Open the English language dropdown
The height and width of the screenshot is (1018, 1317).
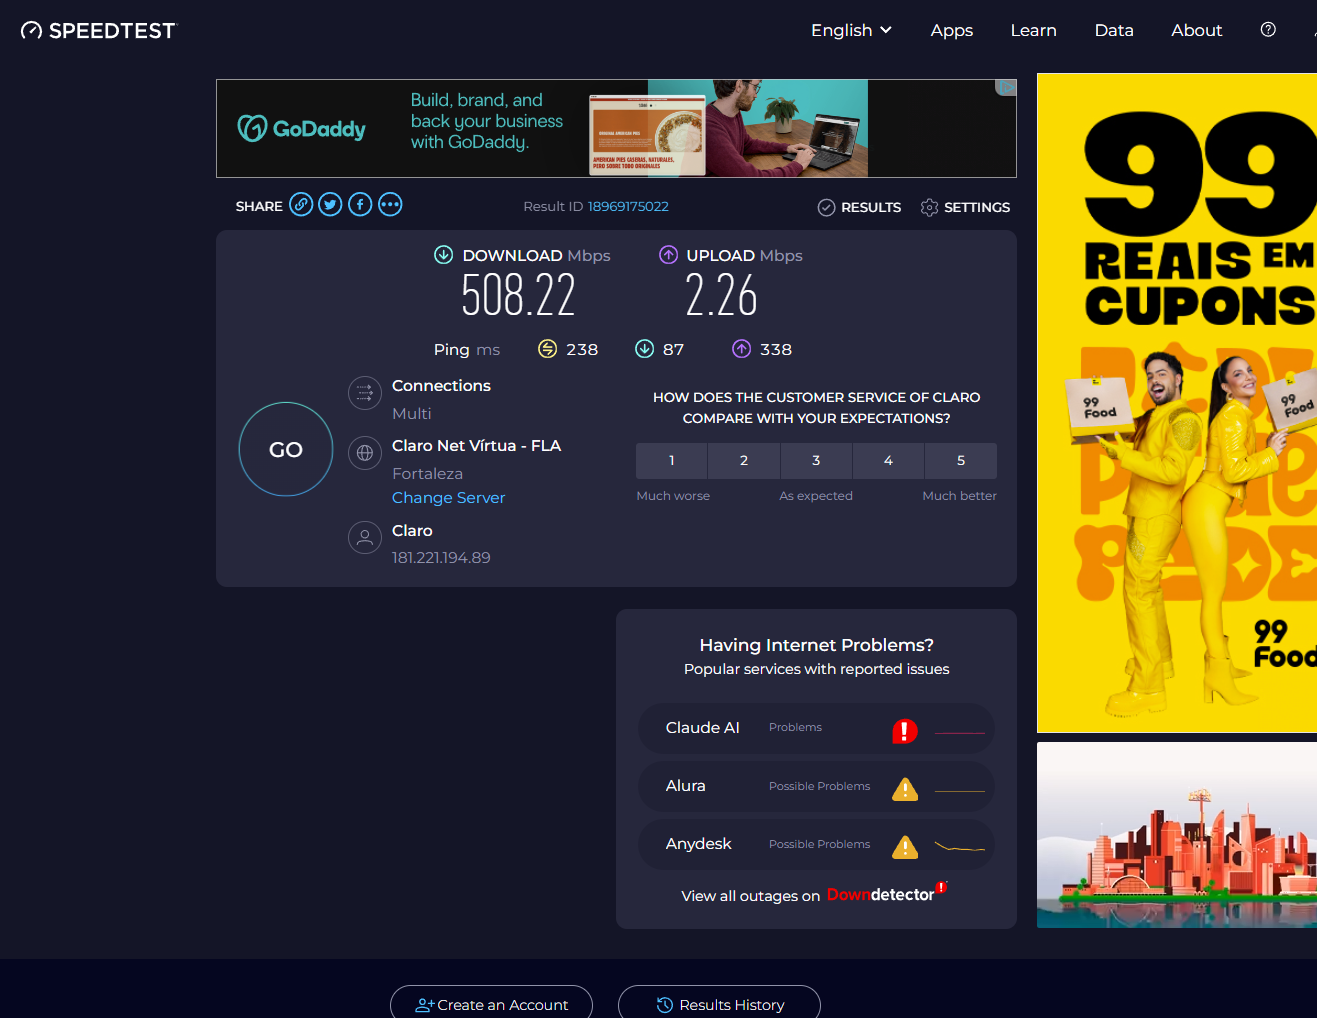pos(851,30)
